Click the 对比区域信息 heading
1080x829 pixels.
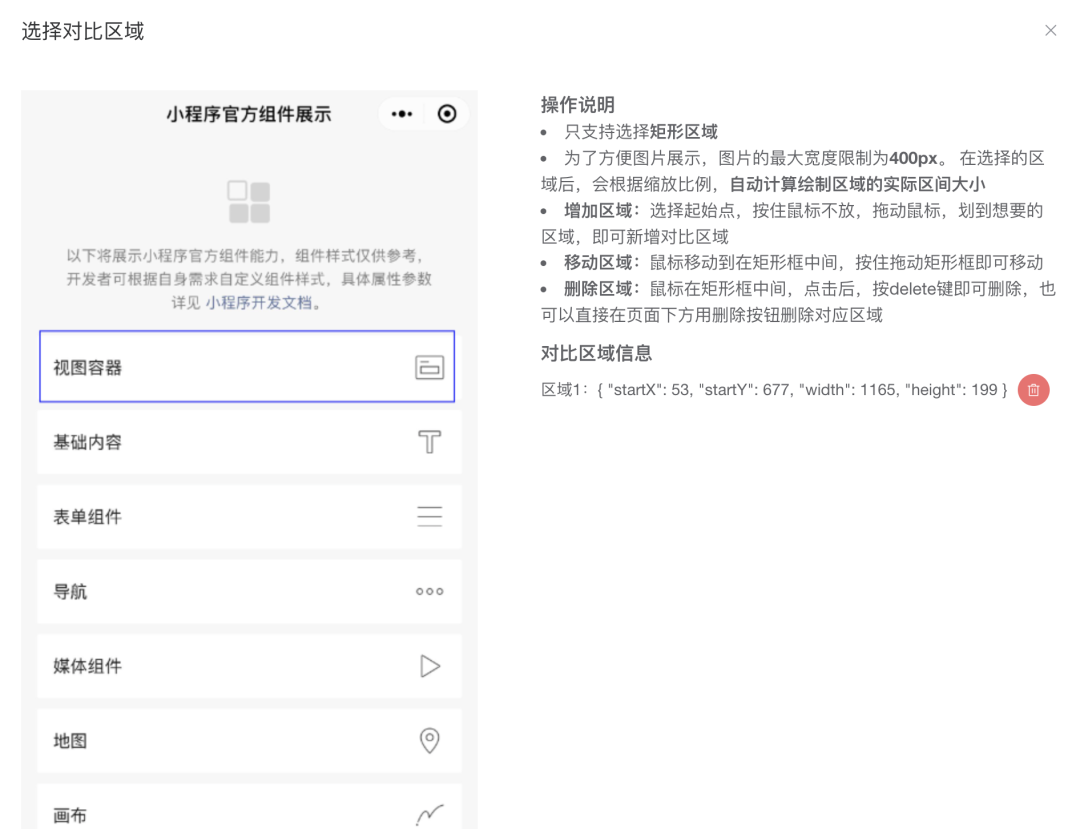pos(596,353)
